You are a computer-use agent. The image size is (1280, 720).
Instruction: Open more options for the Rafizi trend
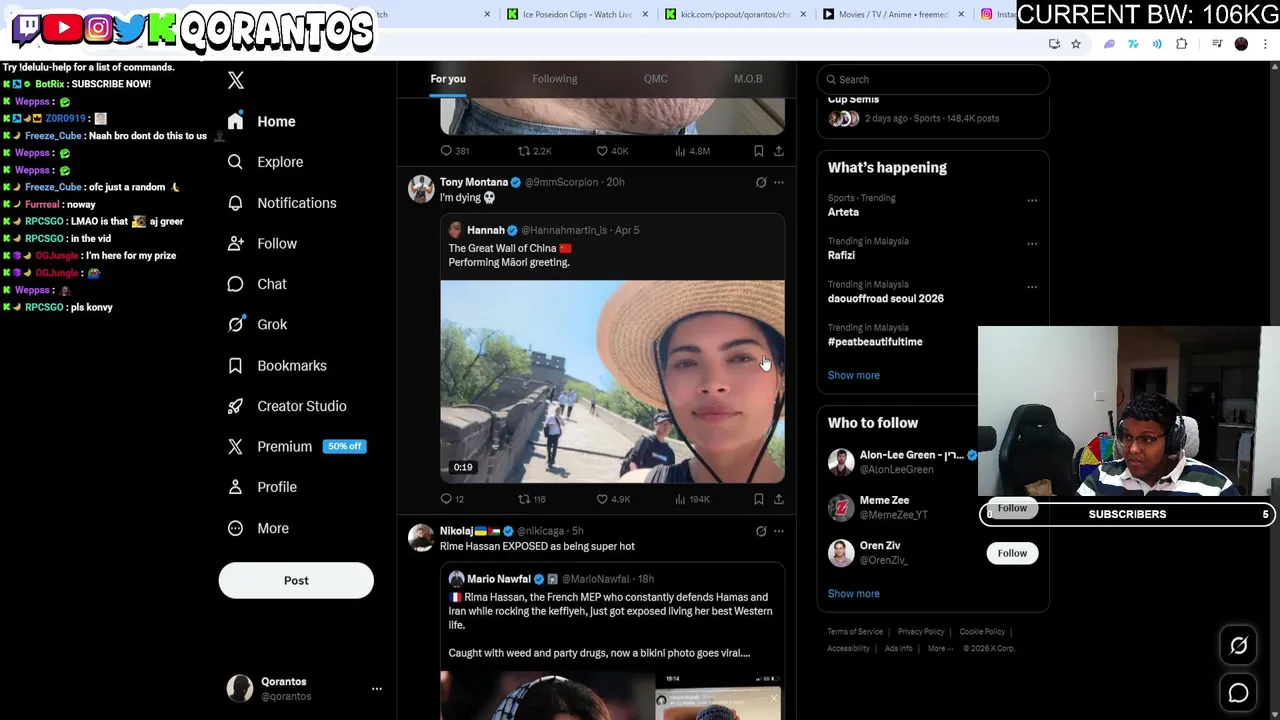(x=1032, y=243)
